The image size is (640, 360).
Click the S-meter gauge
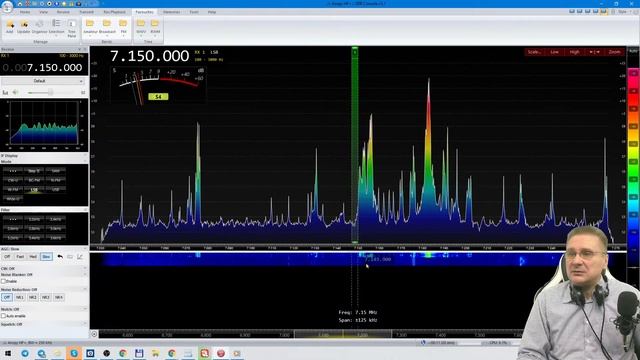(158, 85)
